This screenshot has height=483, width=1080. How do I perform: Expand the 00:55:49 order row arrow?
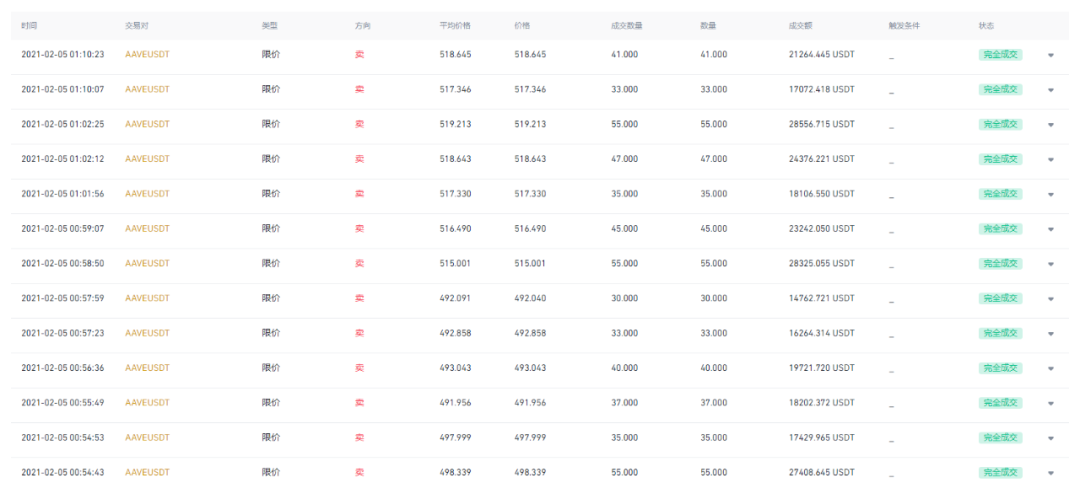(1050, 403)
